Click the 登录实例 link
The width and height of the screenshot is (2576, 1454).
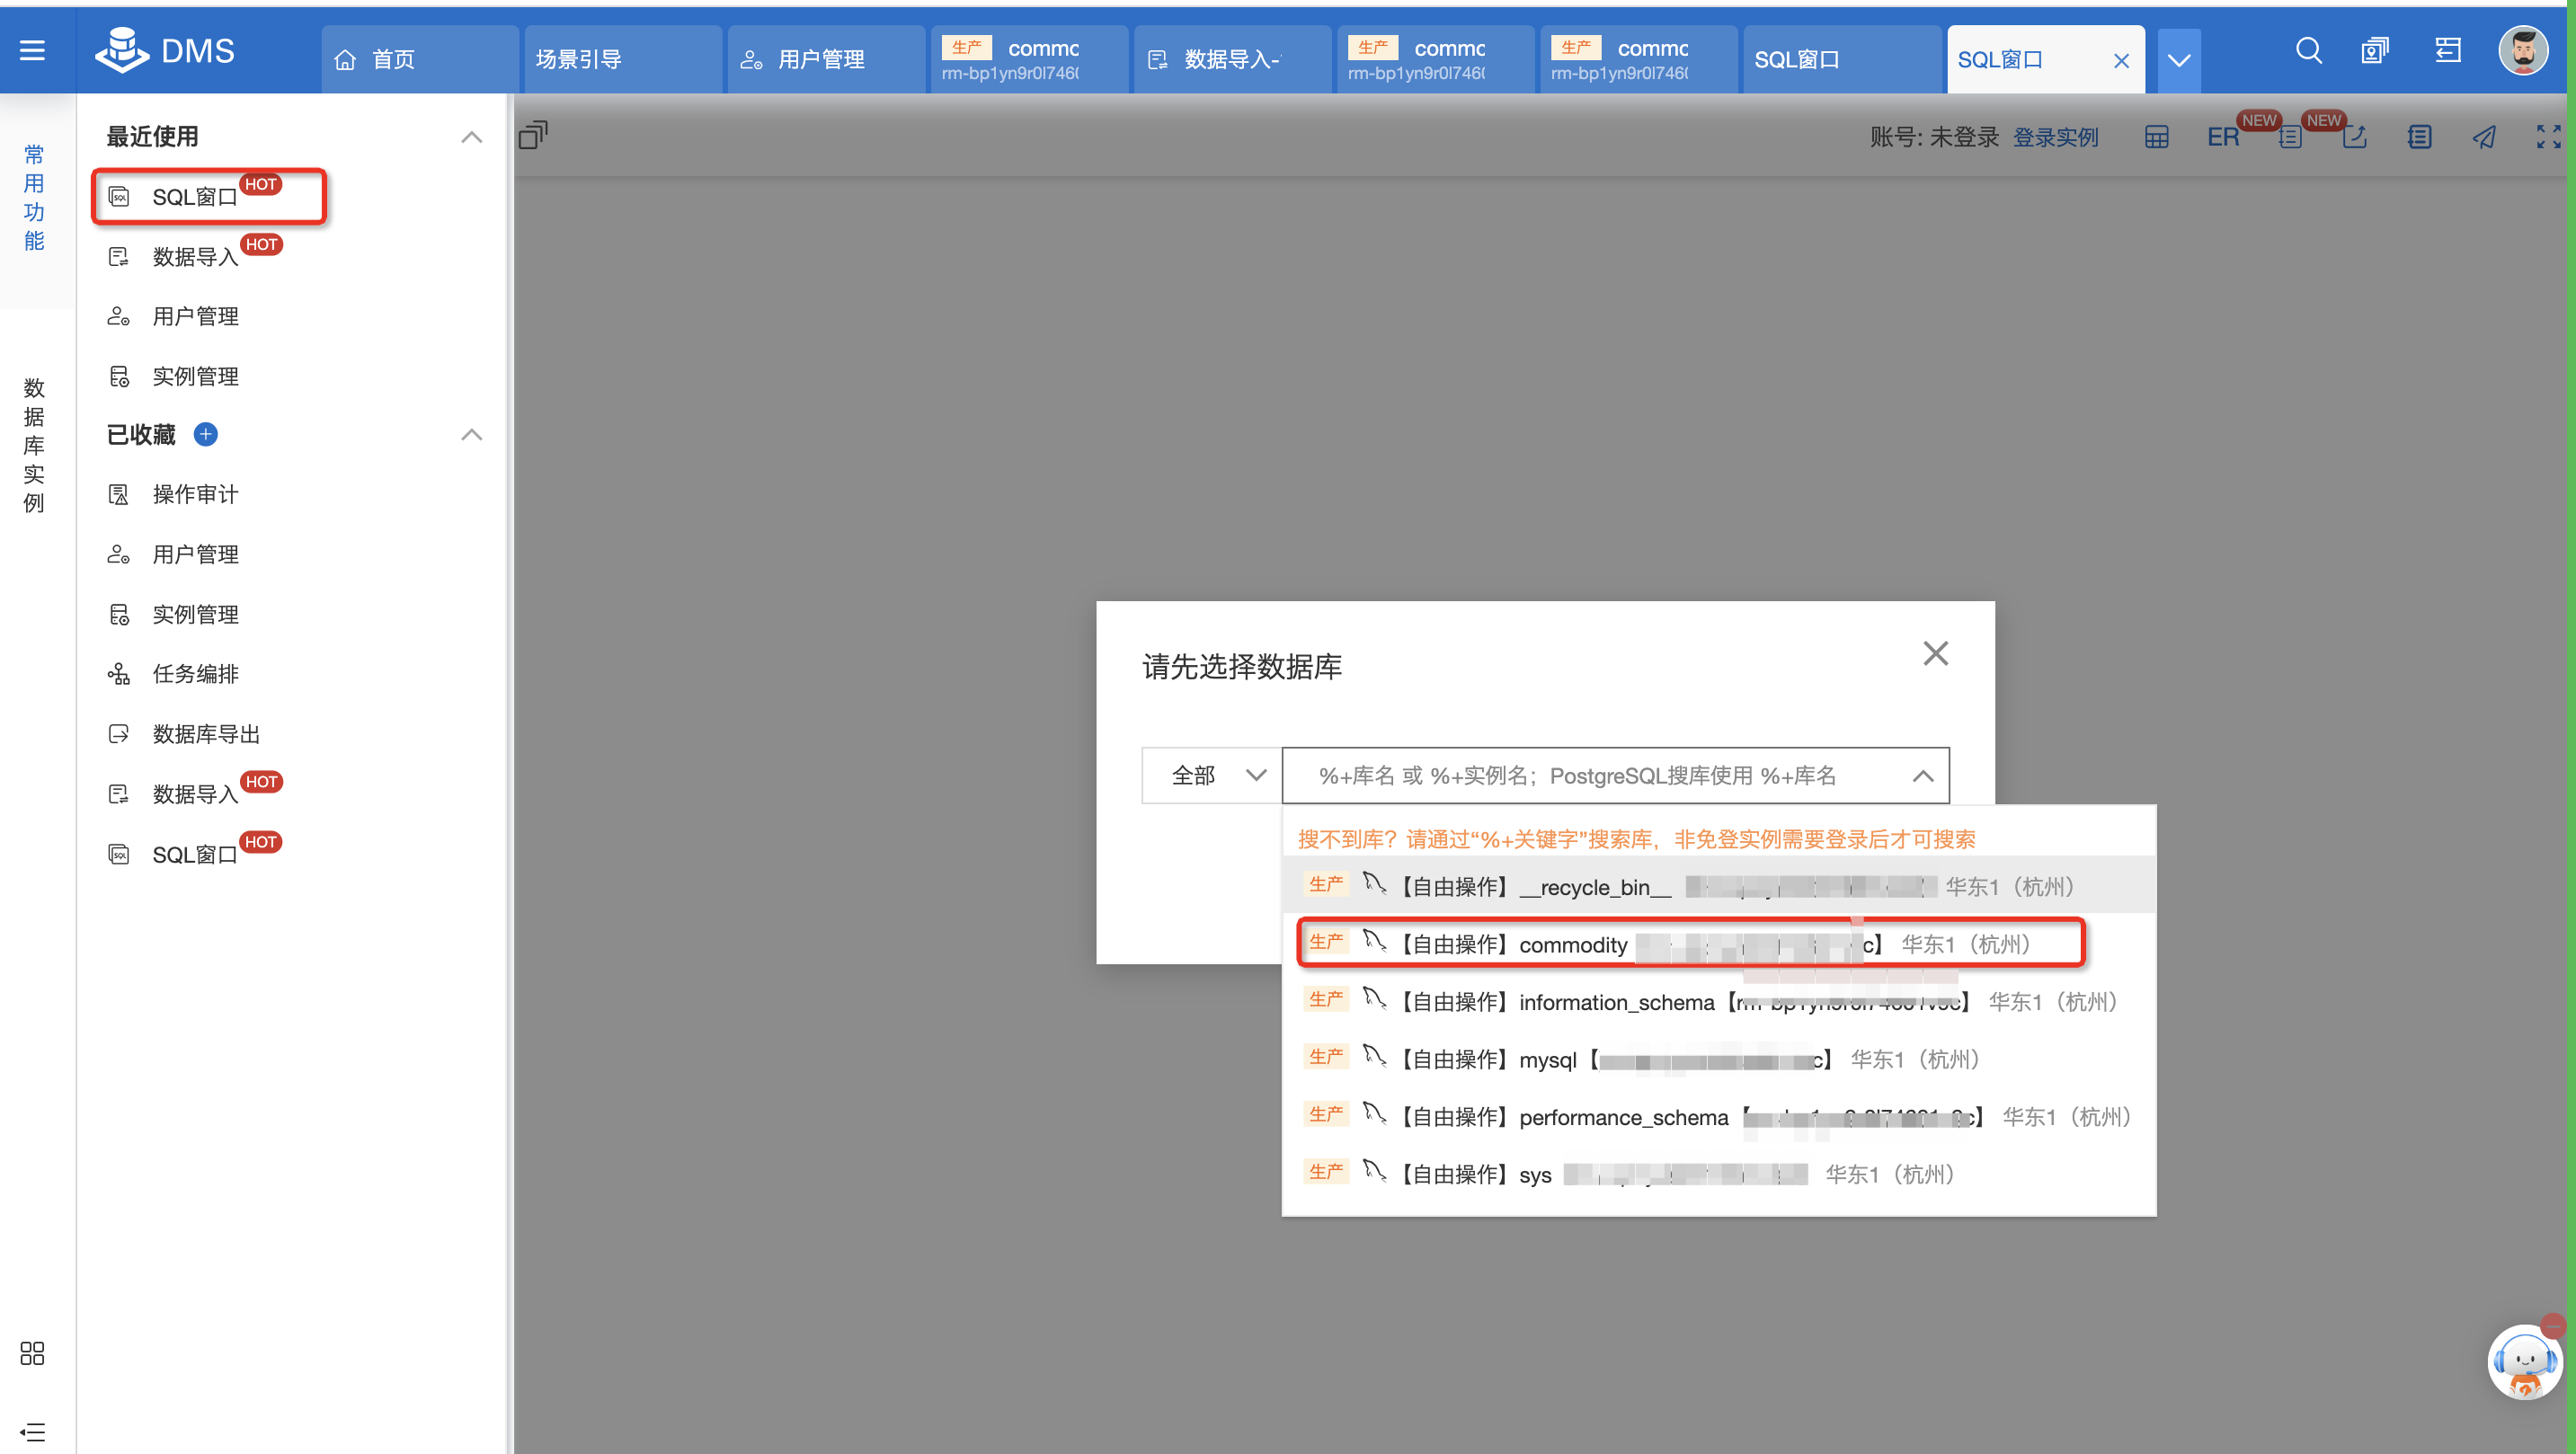[x=2055, y=137]
